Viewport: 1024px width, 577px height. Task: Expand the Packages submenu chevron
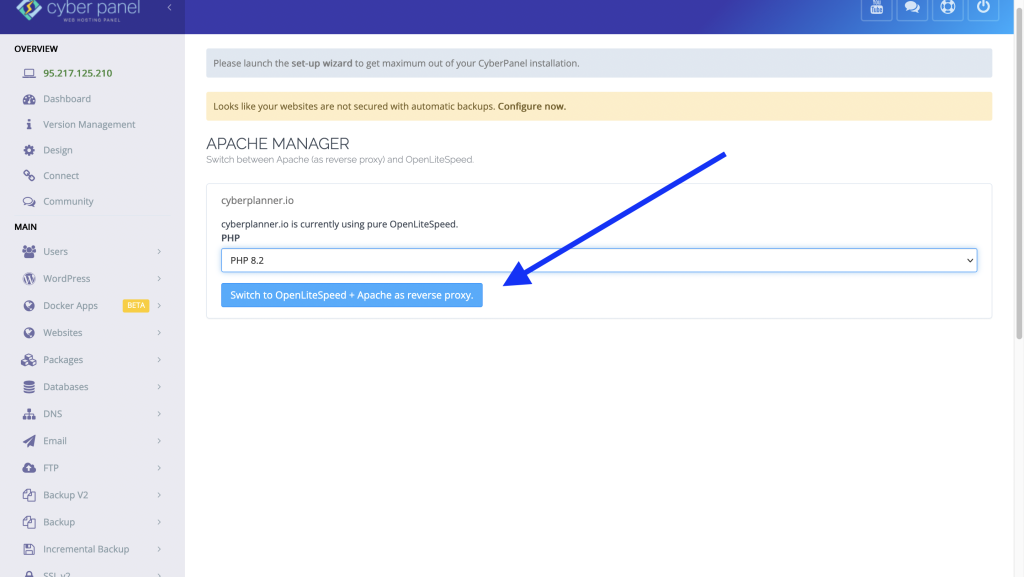159,360
